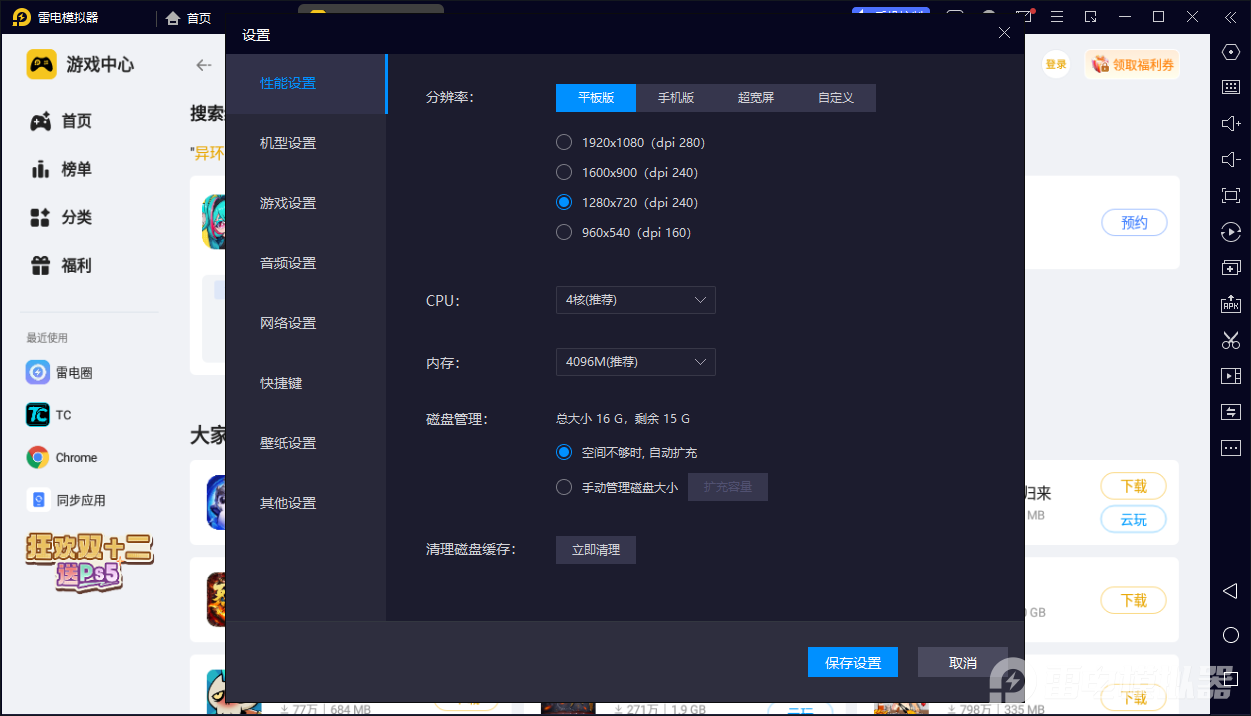This screenshot has height=716, width=1251.
Task: Choose 空间不够时,自动扩充 disk option
Action: [627, 453]
